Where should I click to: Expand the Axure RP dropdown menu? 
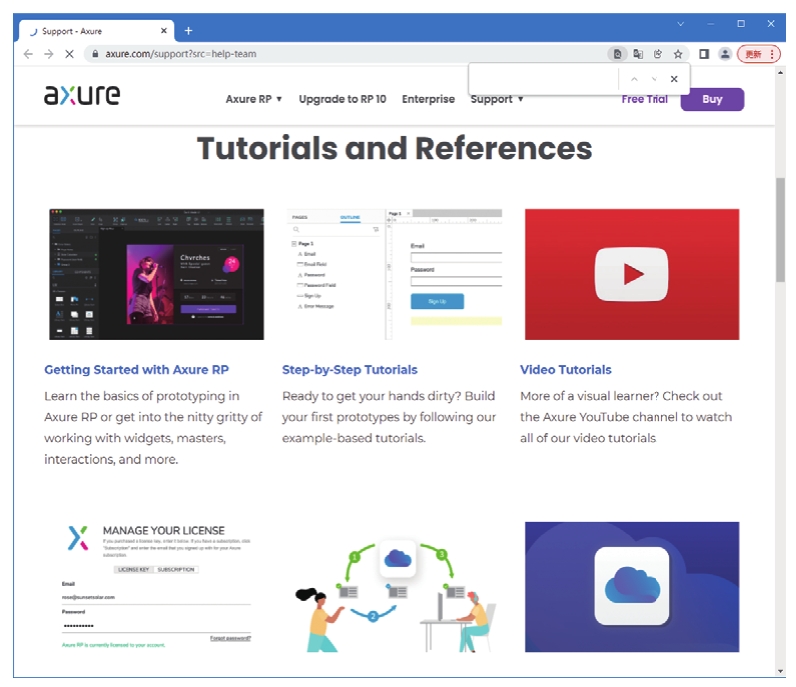coord(254,99)
